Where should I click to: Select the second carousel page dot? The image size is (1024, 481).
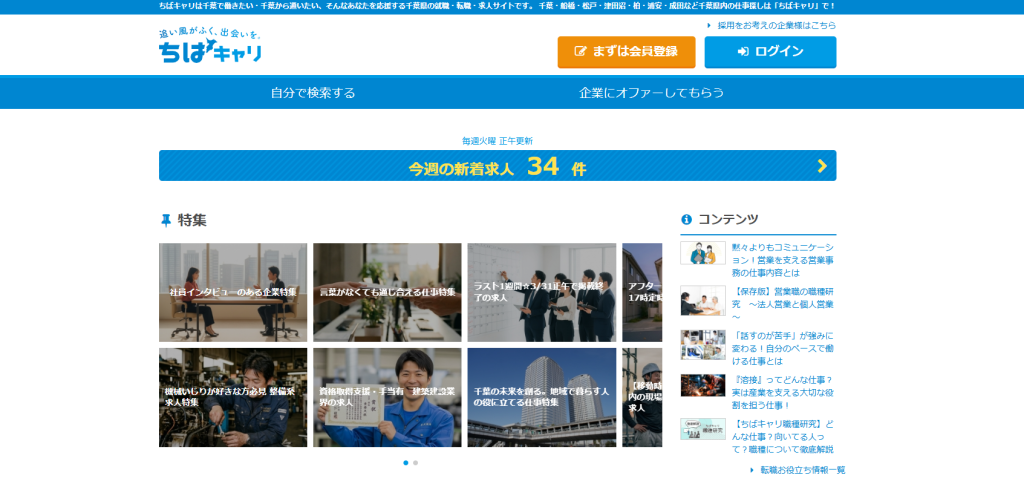point(415,463)
